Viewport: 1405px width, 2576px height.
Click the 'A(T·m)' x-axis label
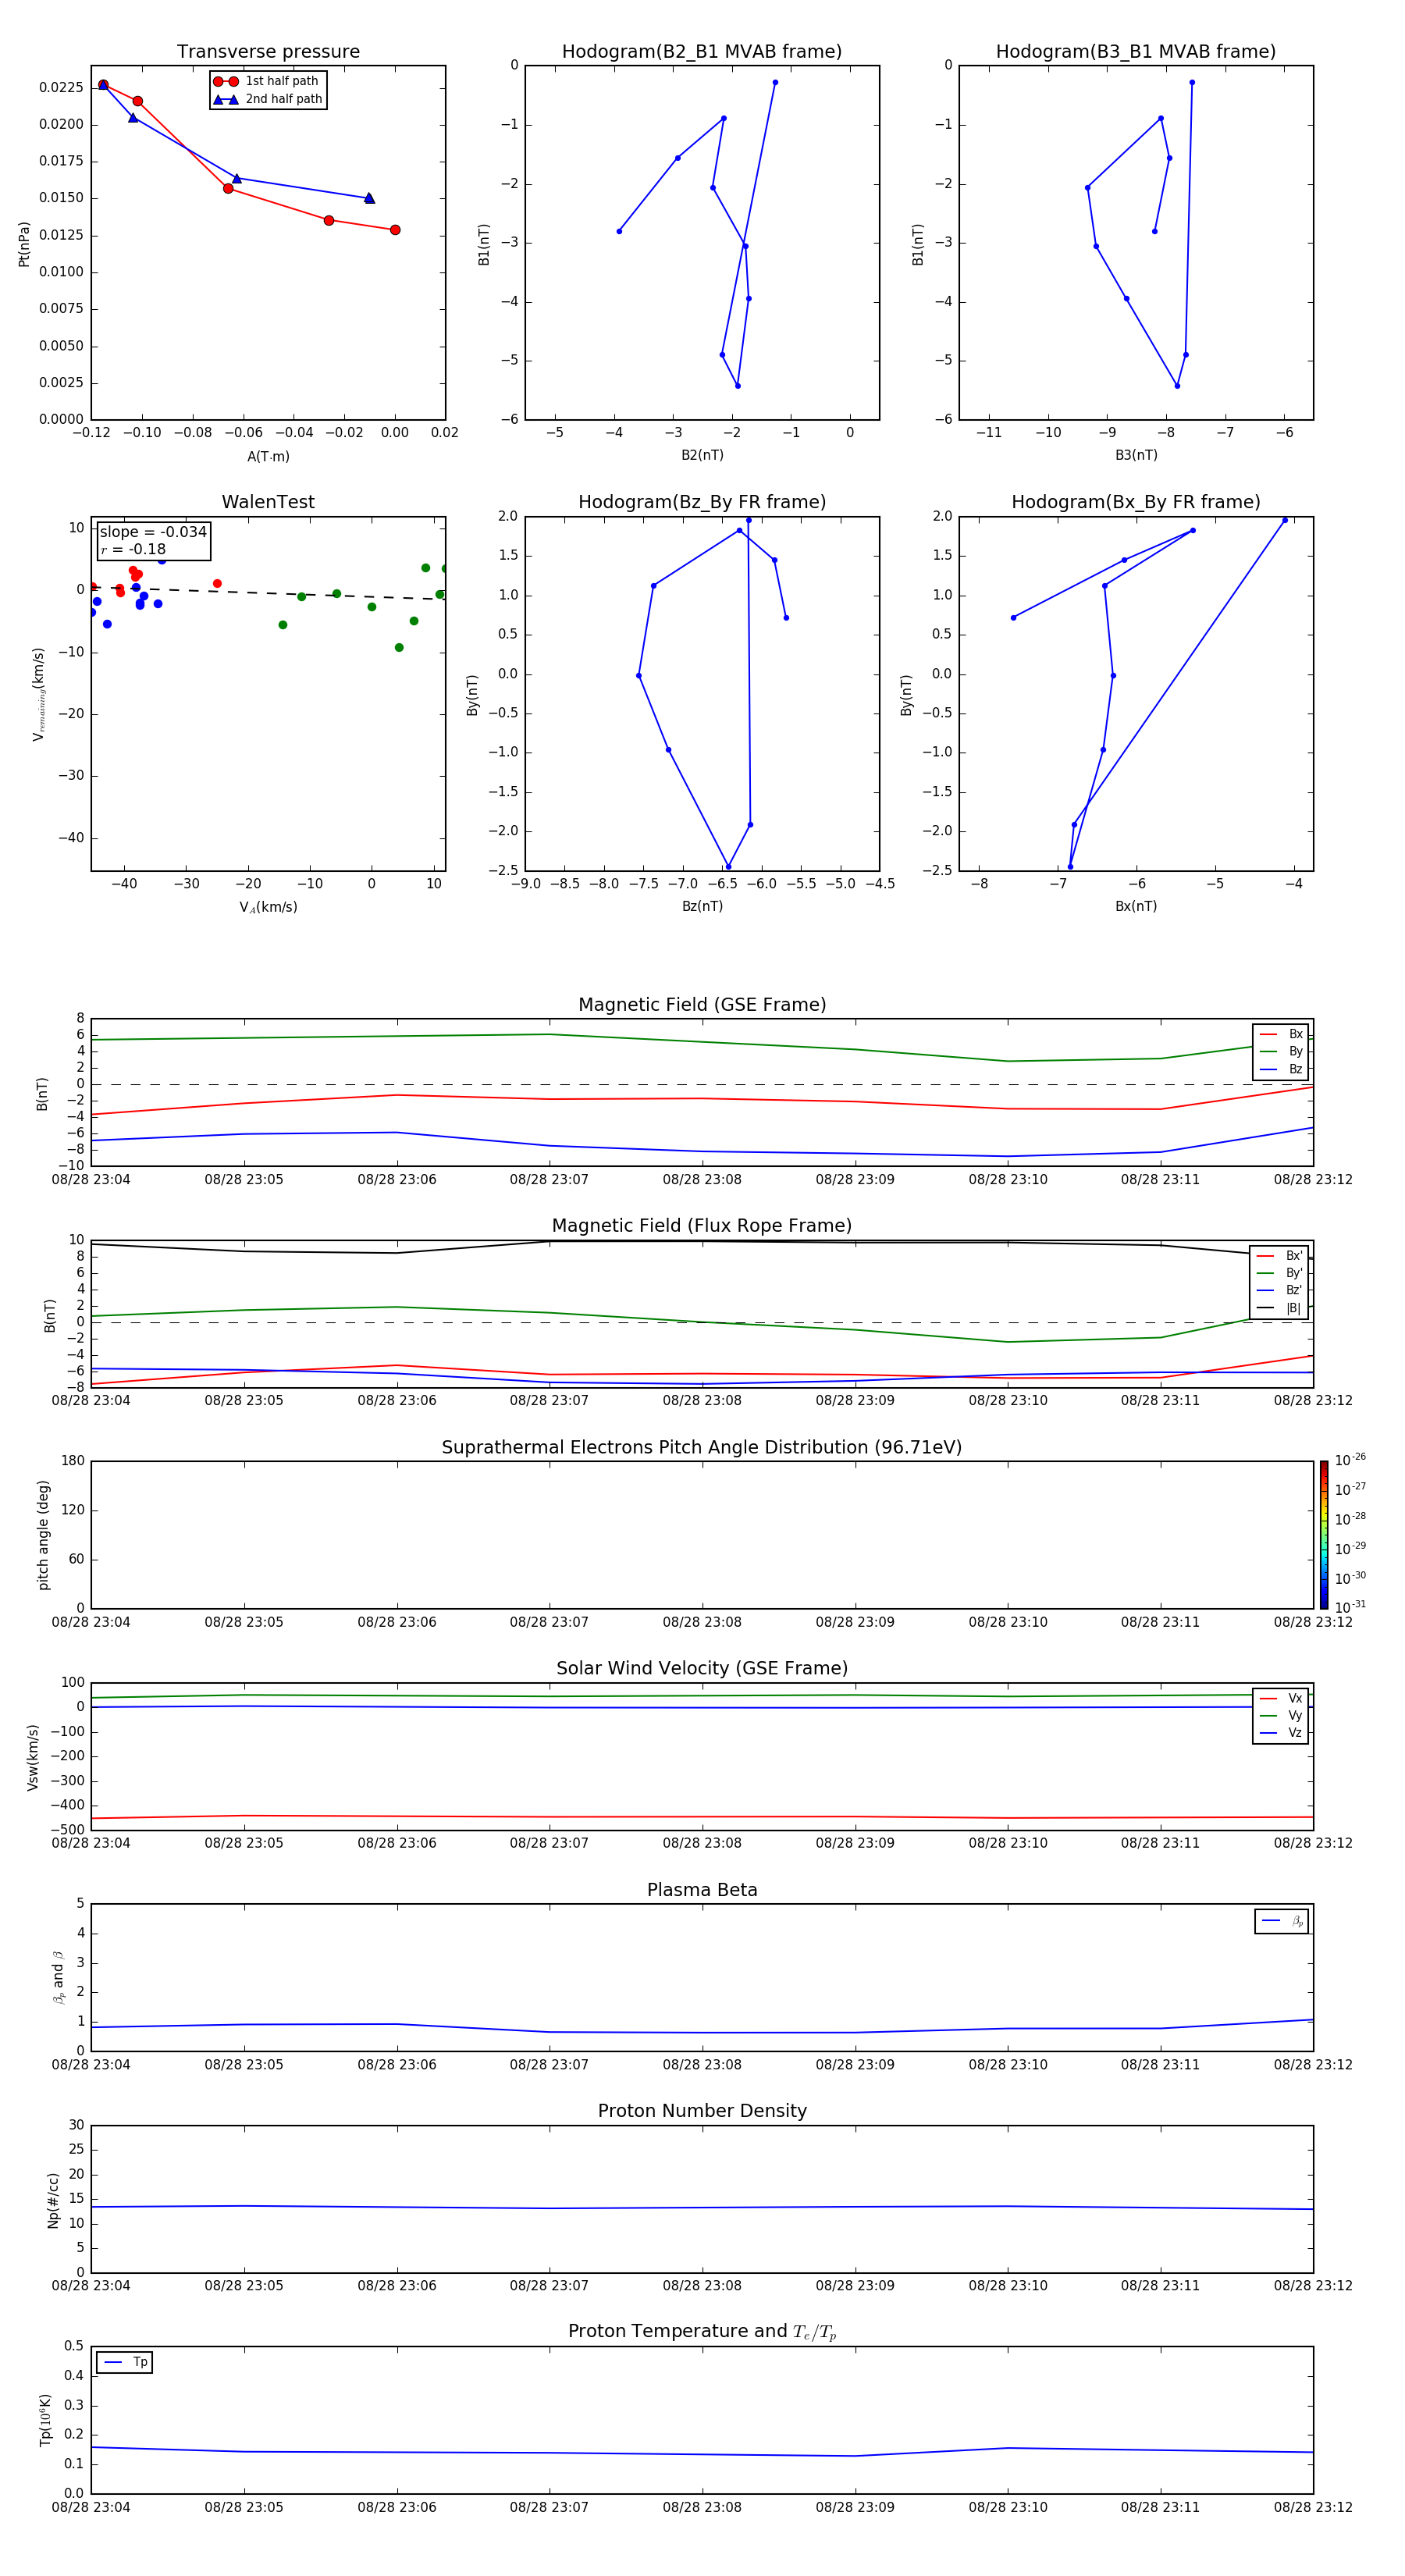pyautogui.click(x=268, y=457)
